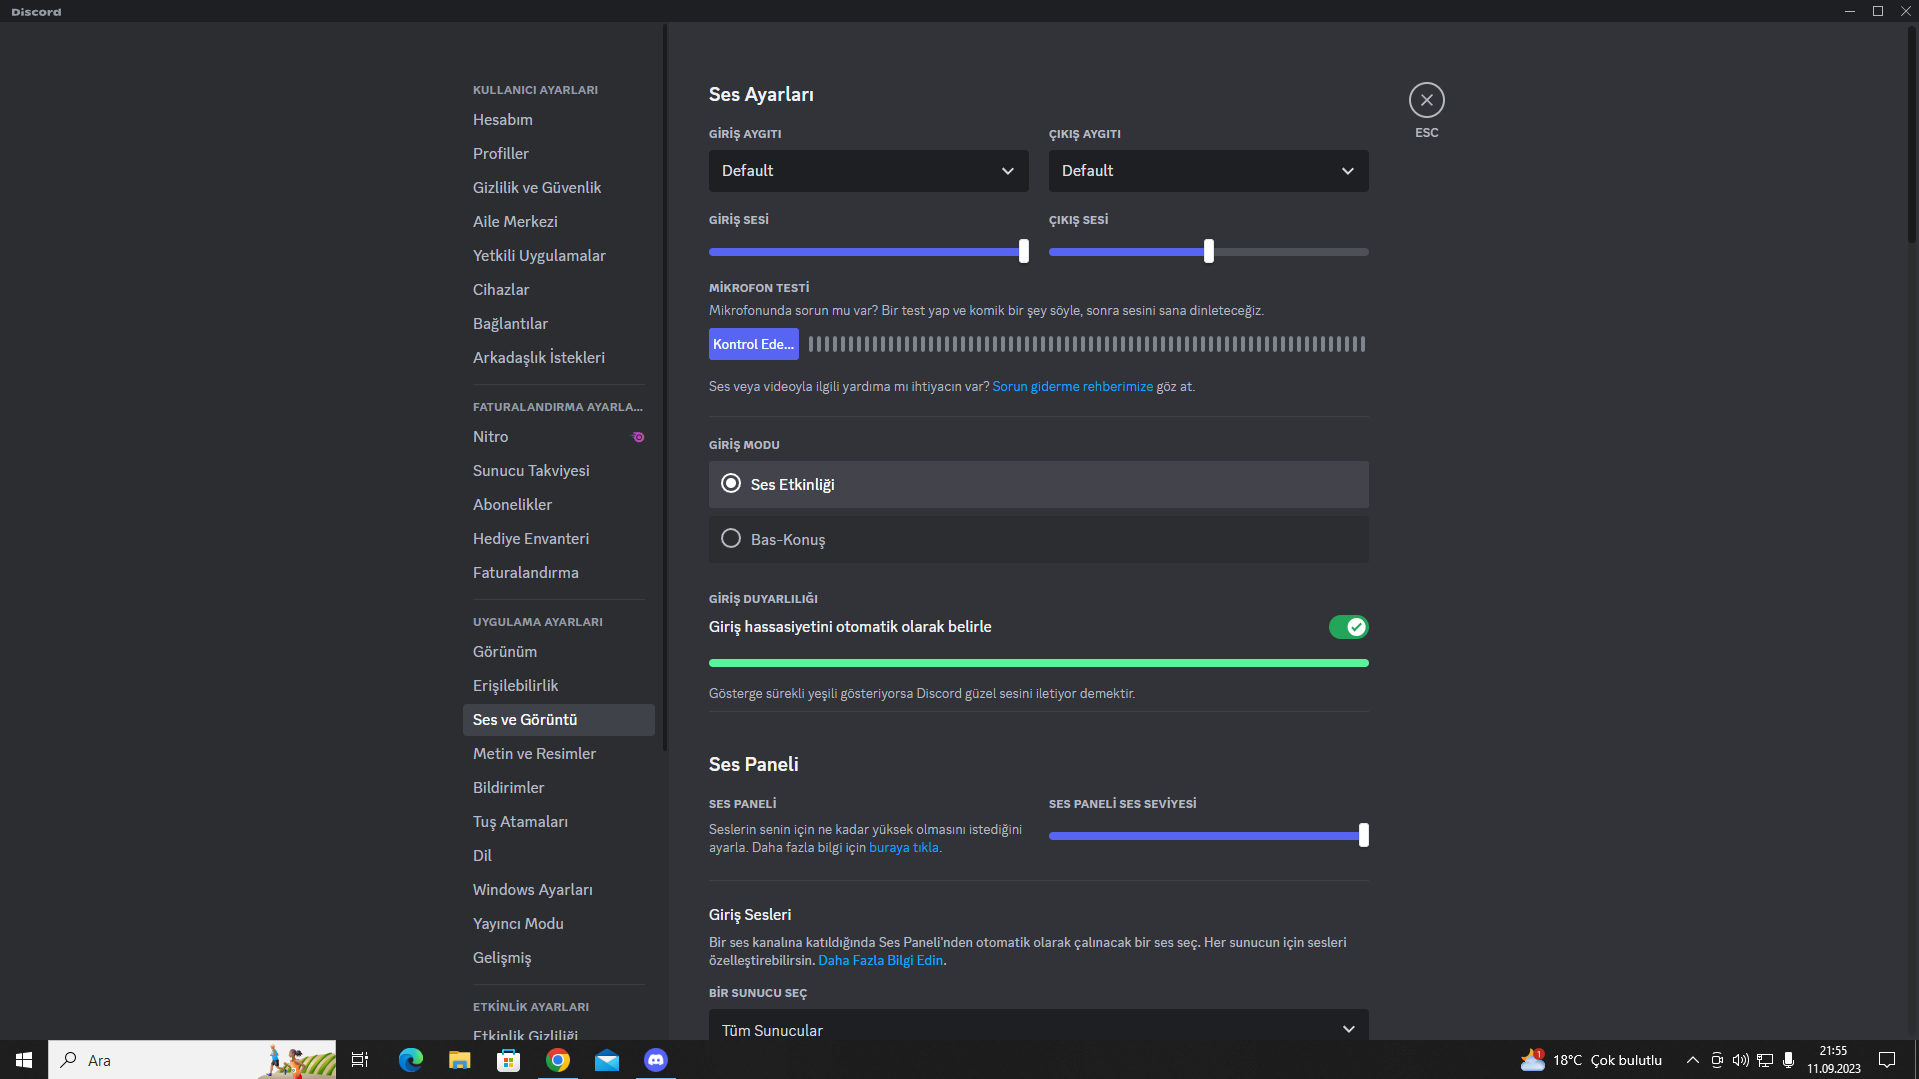The image size is (1919, 1079).
Task: Open the Windows notification center
Action: (1887, 1060)
